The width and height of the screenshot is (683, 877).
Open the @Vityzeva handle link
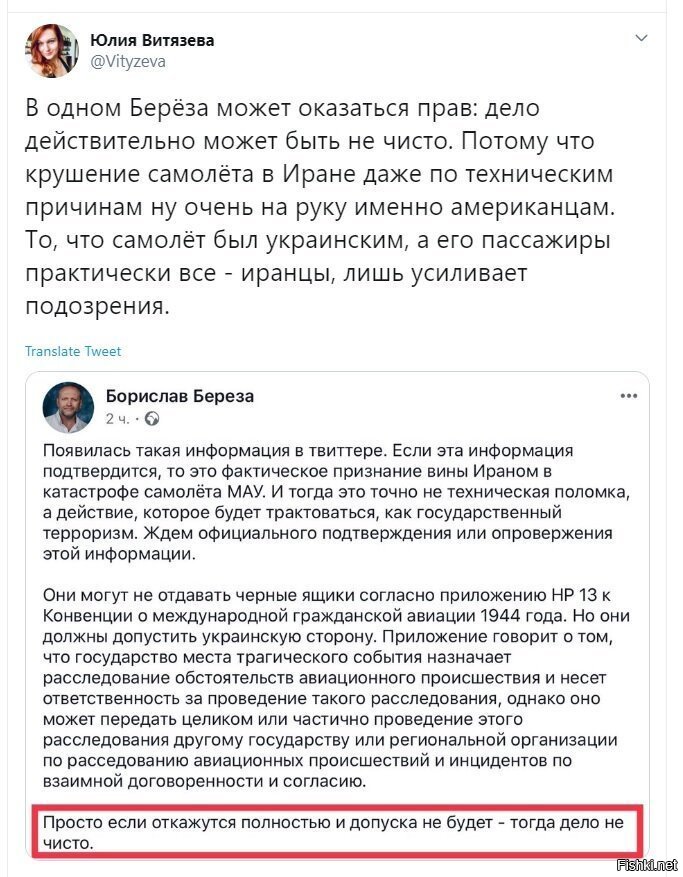(x=128, y=61)
